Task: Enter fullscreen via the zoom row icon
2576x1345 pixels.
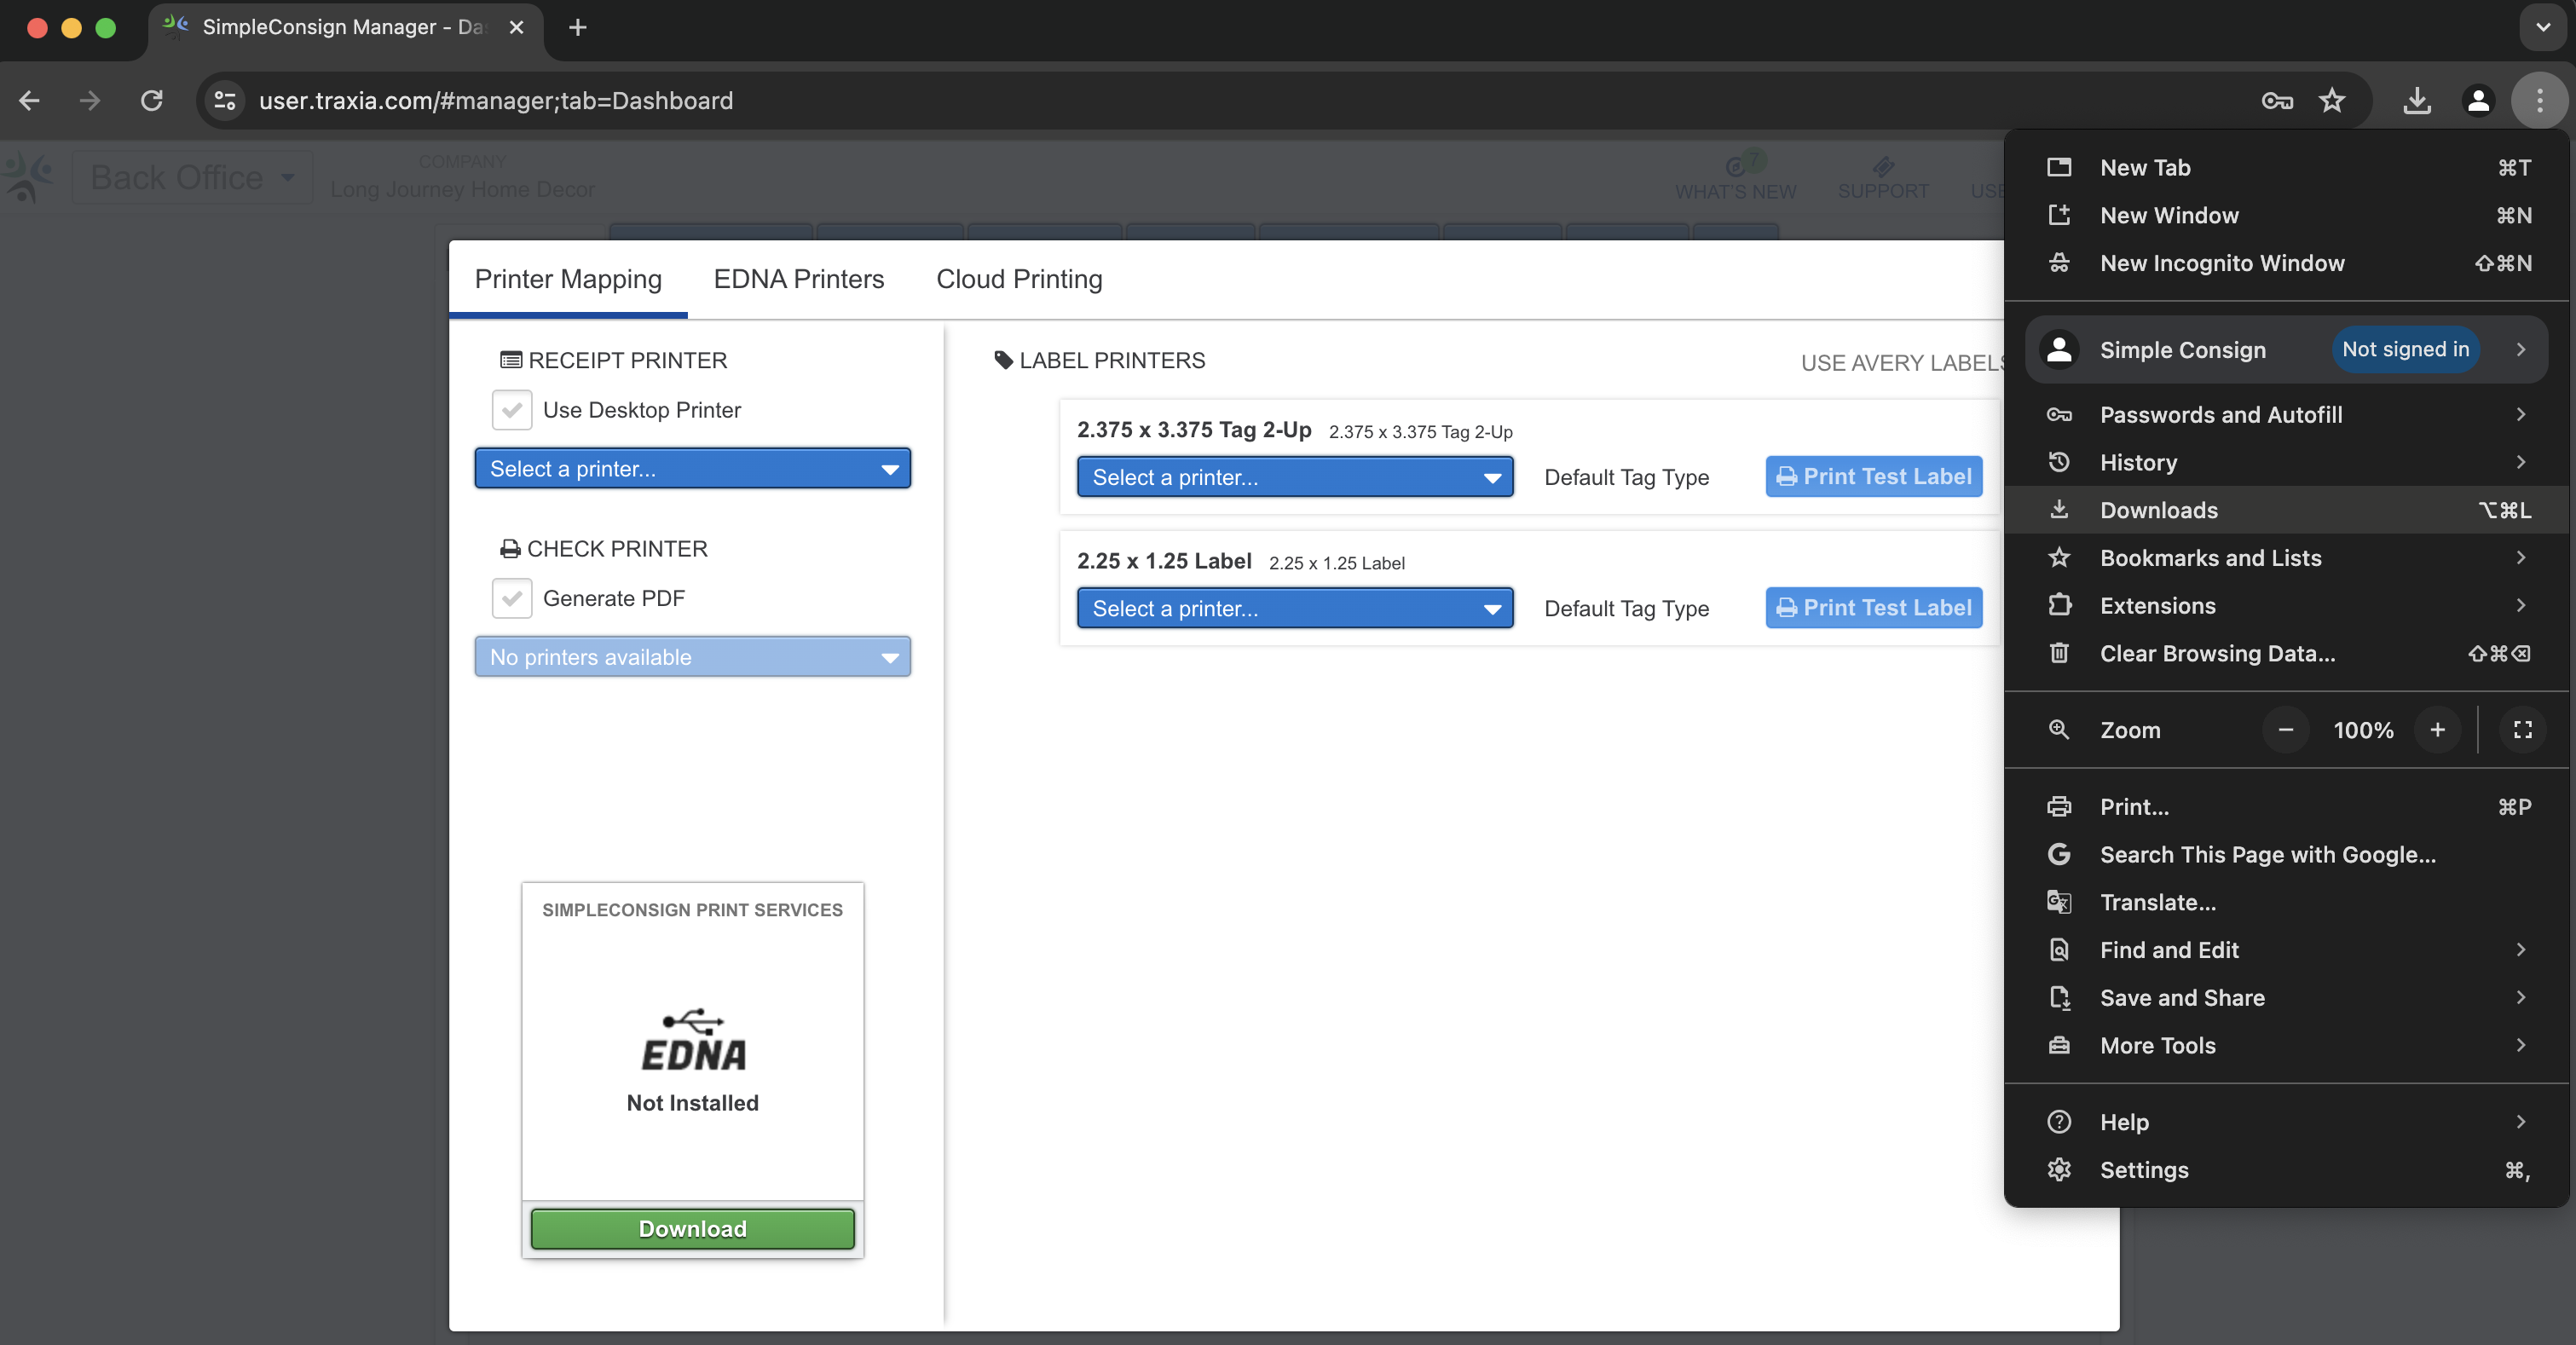Action: (x=2522, y=730)
